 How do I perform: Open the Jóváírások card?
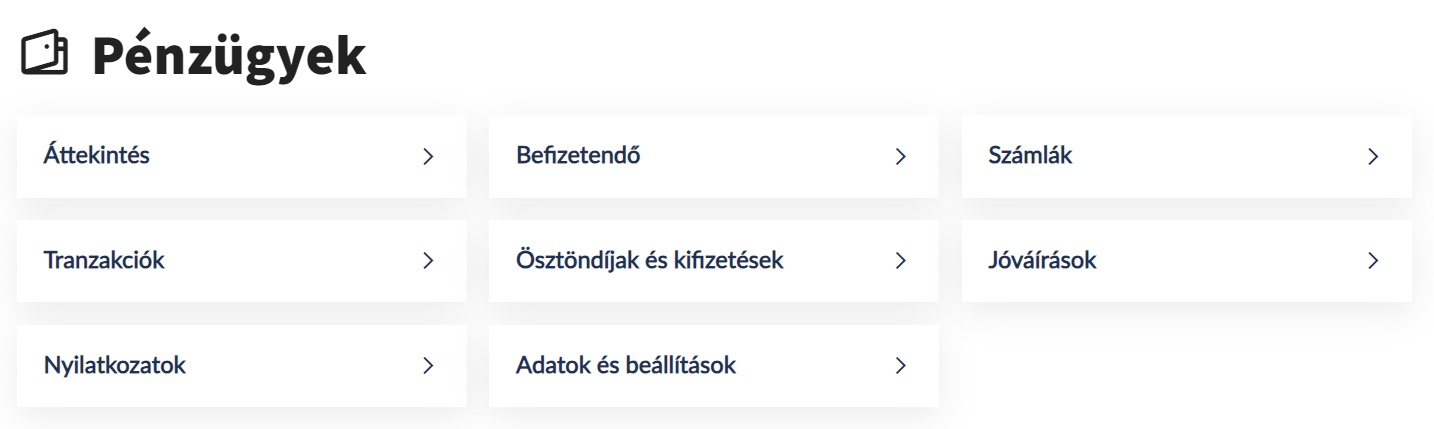[1186, 261]
